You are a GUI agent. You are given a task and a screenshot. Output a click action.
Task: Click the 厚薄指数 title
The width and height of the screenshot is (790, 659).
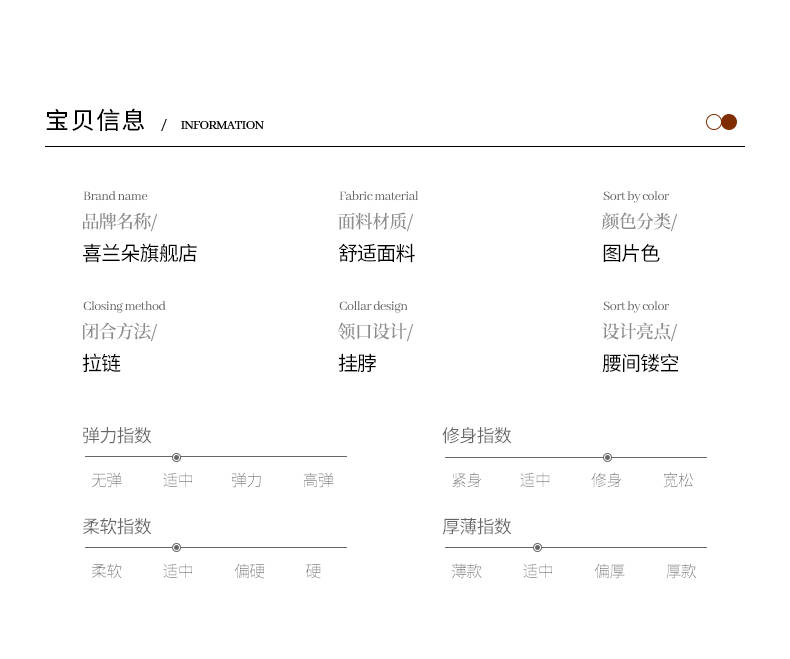click(477, 526)
